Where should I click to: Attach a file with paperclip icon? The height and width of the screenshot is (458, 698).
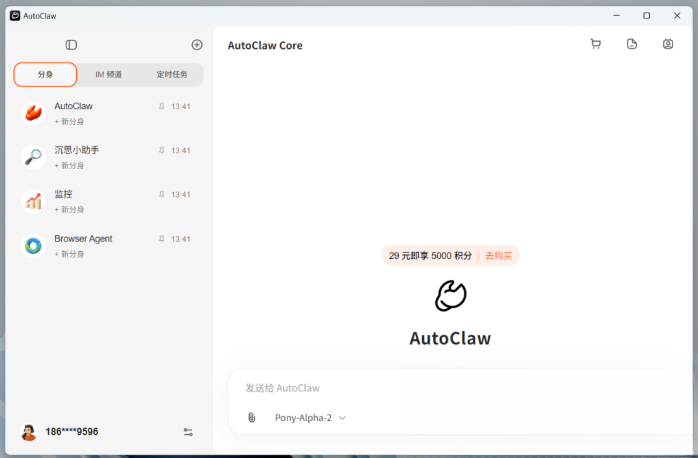coord(252,418)
